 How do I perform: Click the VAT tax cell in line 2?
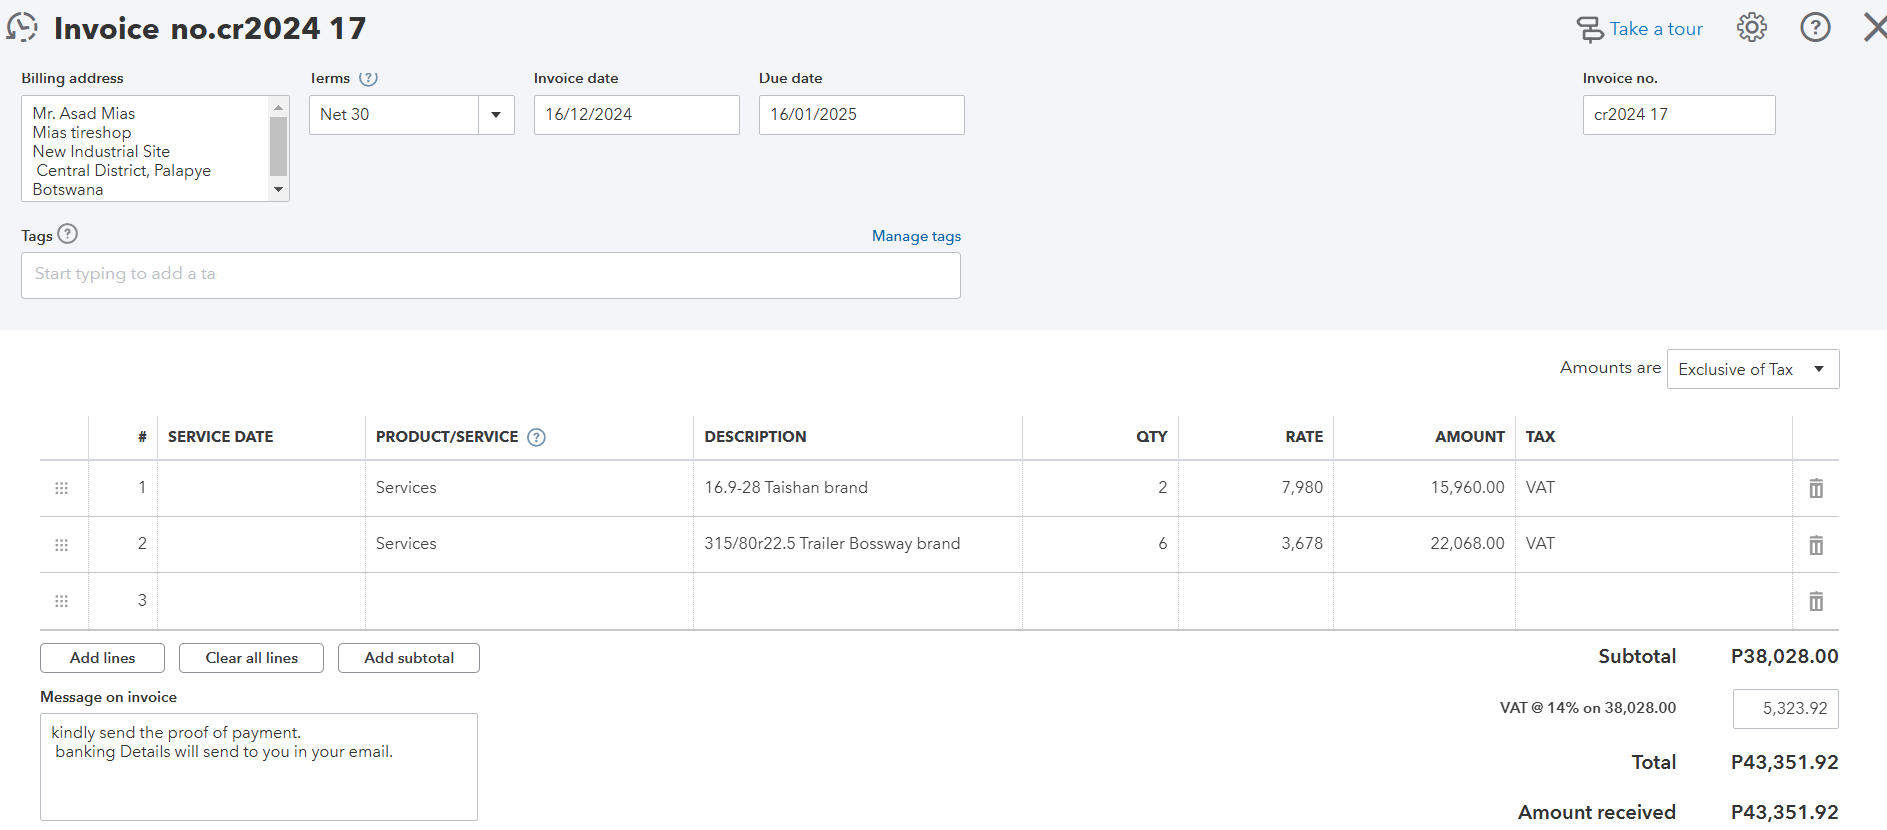pos(1654,544)
